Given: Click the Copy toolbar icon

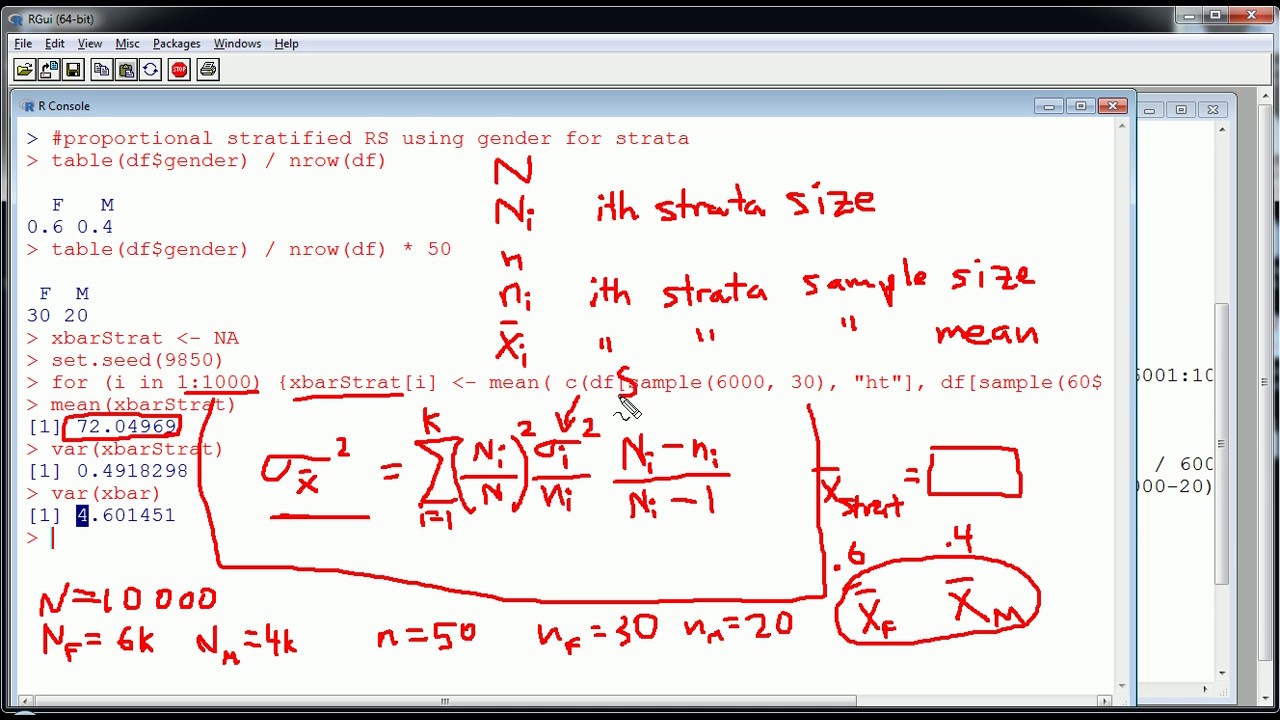Looking at the screenshot, I should pyautogui.click(x=101, y=69).
